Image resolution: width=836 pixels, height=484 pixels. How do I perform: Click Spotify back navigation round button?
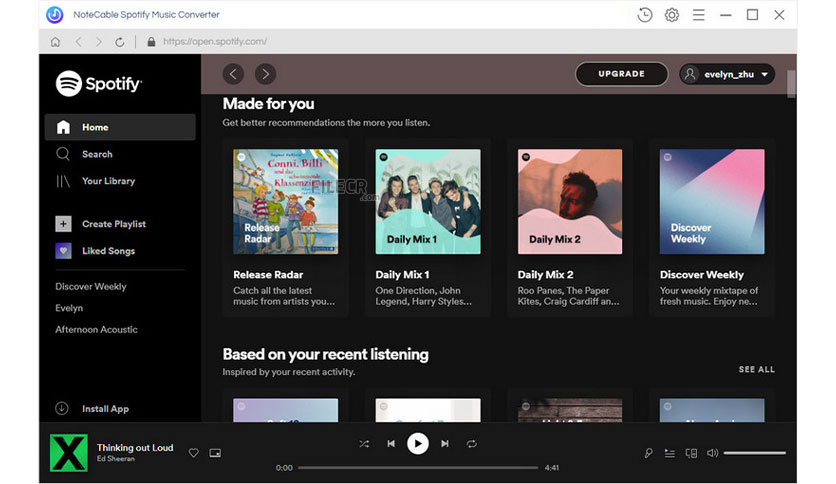pos(233,74)
